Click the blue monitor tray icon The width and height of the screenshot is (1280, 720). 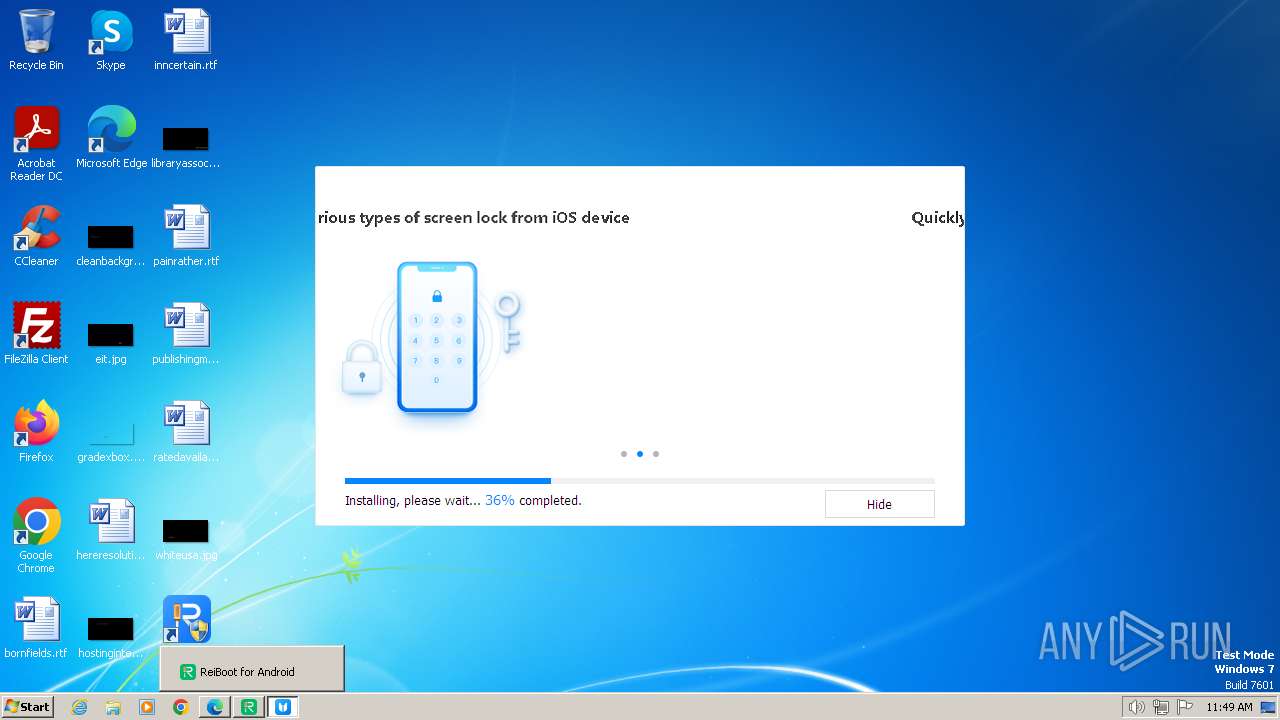[1268, 707]
